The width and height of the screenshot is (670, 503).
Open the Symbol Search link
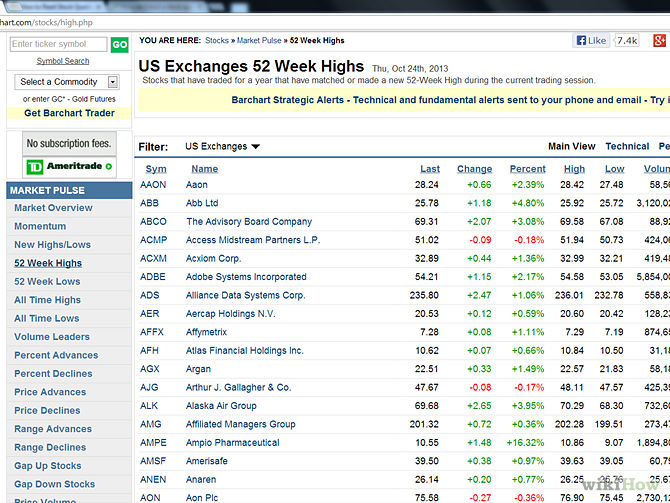coord(63,61)
